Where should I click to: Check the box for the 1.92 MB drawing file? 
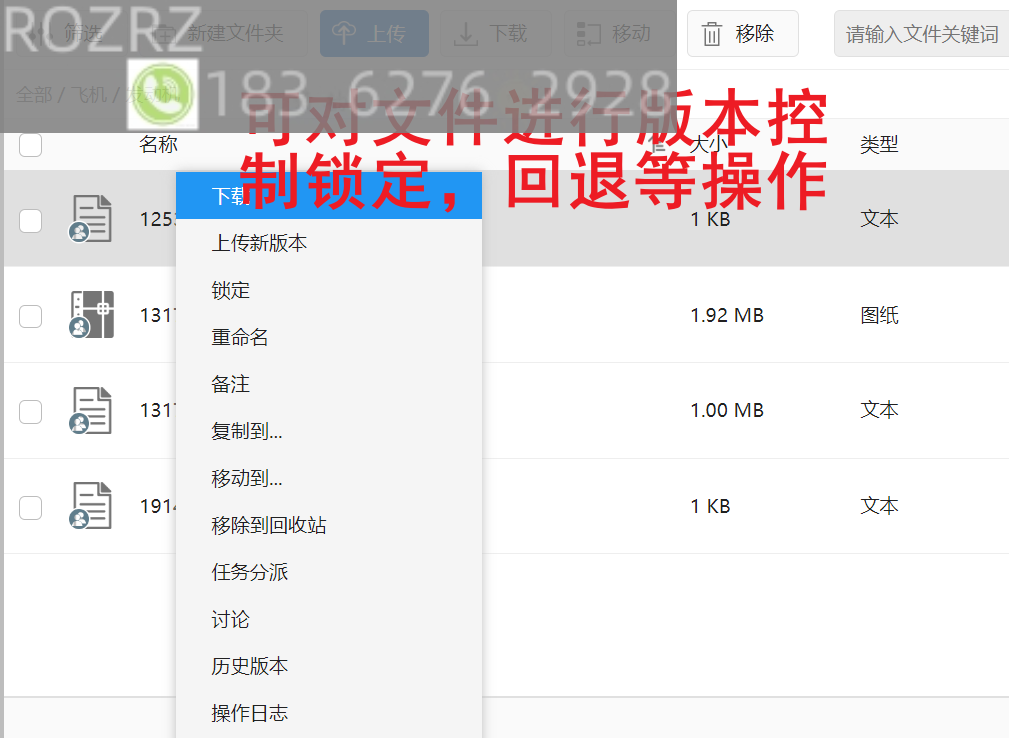[31, 316]
